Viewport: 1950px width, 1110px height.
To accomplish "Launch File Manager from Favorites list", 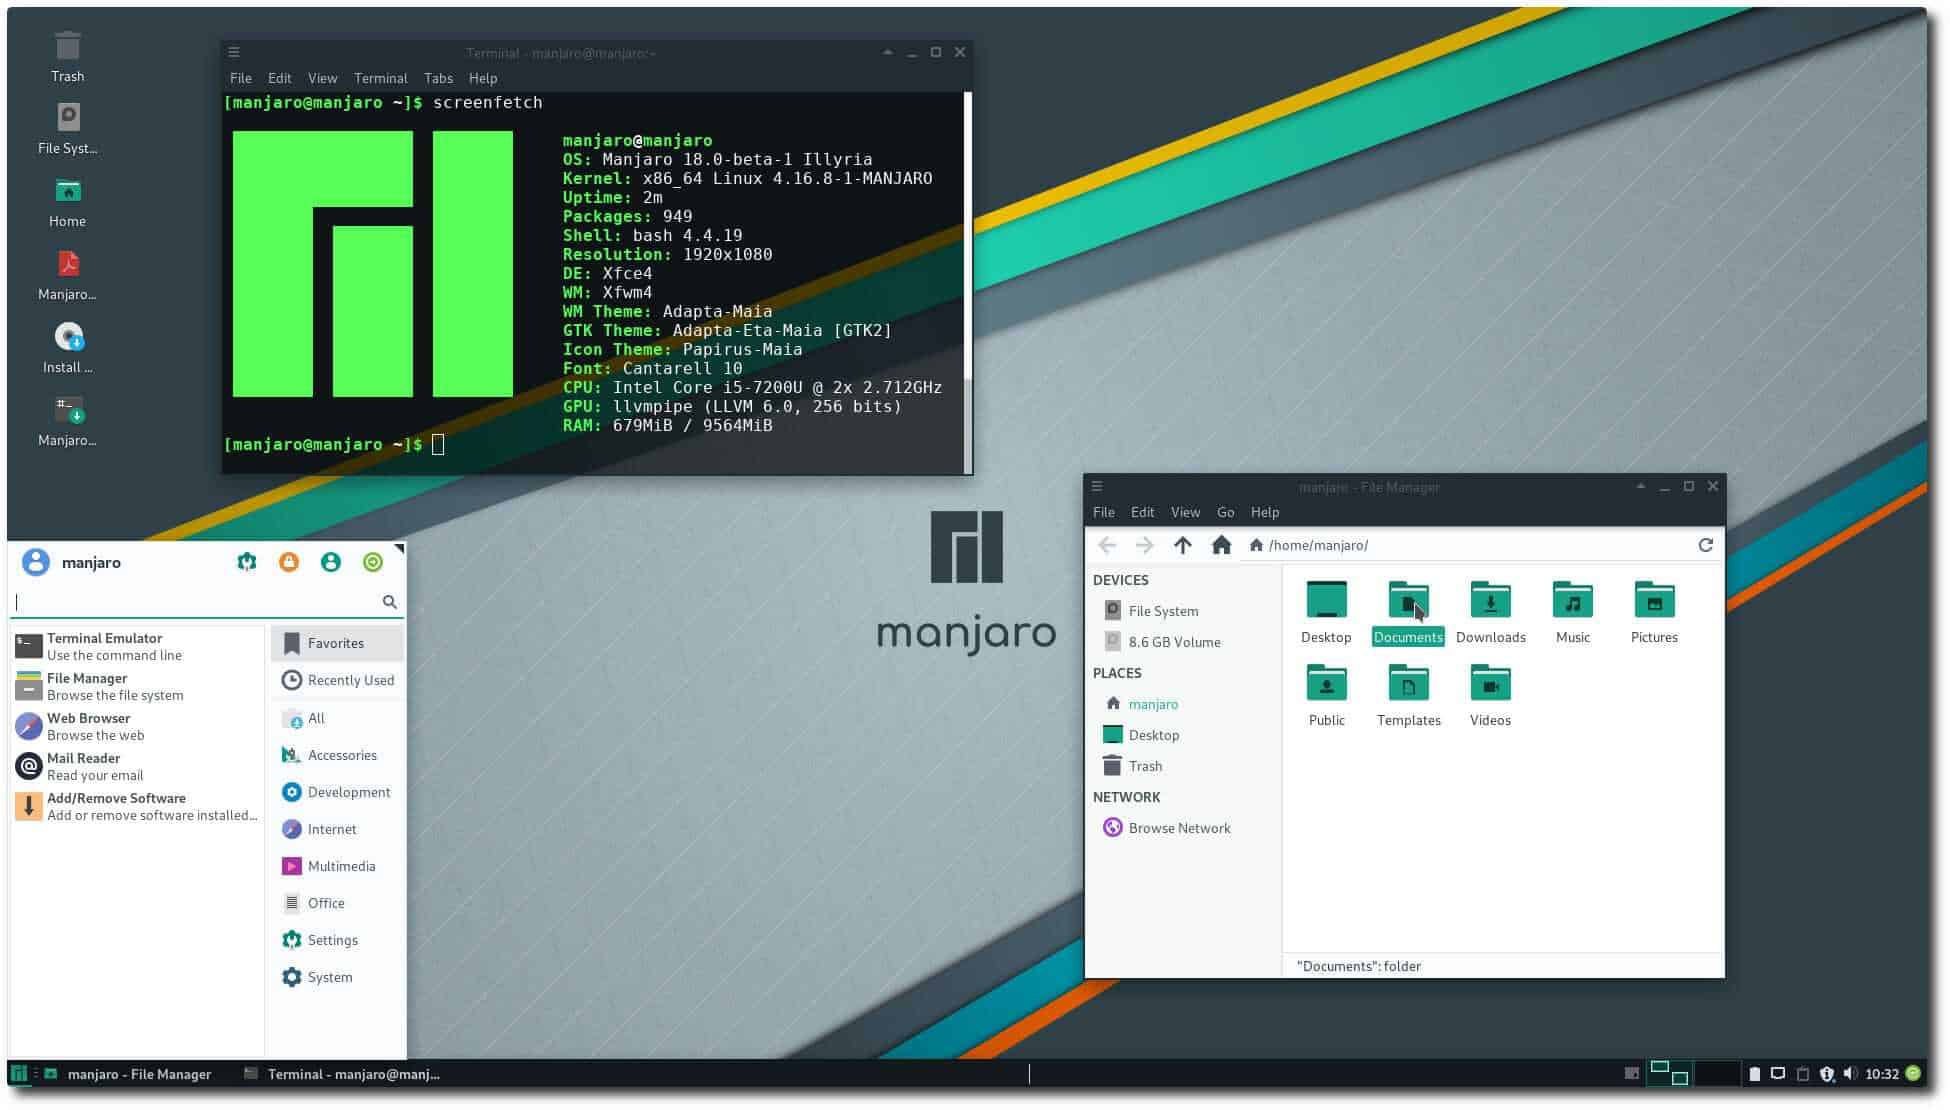I will pyautogui.click(x=137, y=686).
